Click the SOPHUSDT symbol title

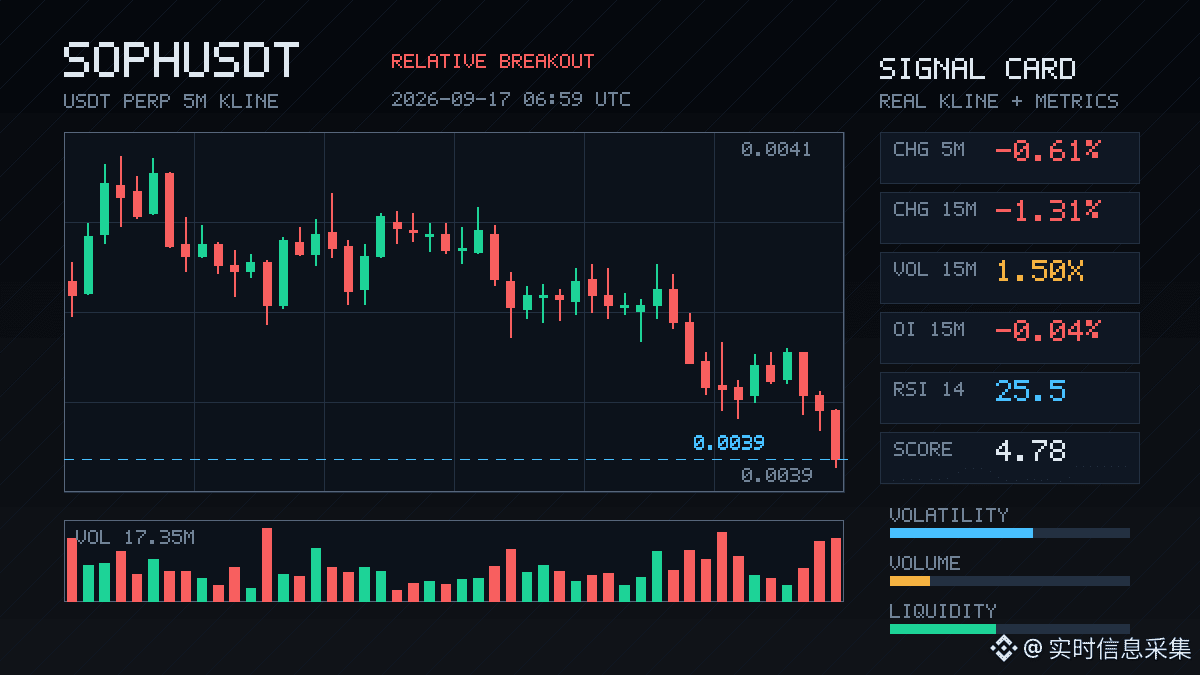click(x=181, y=61)
